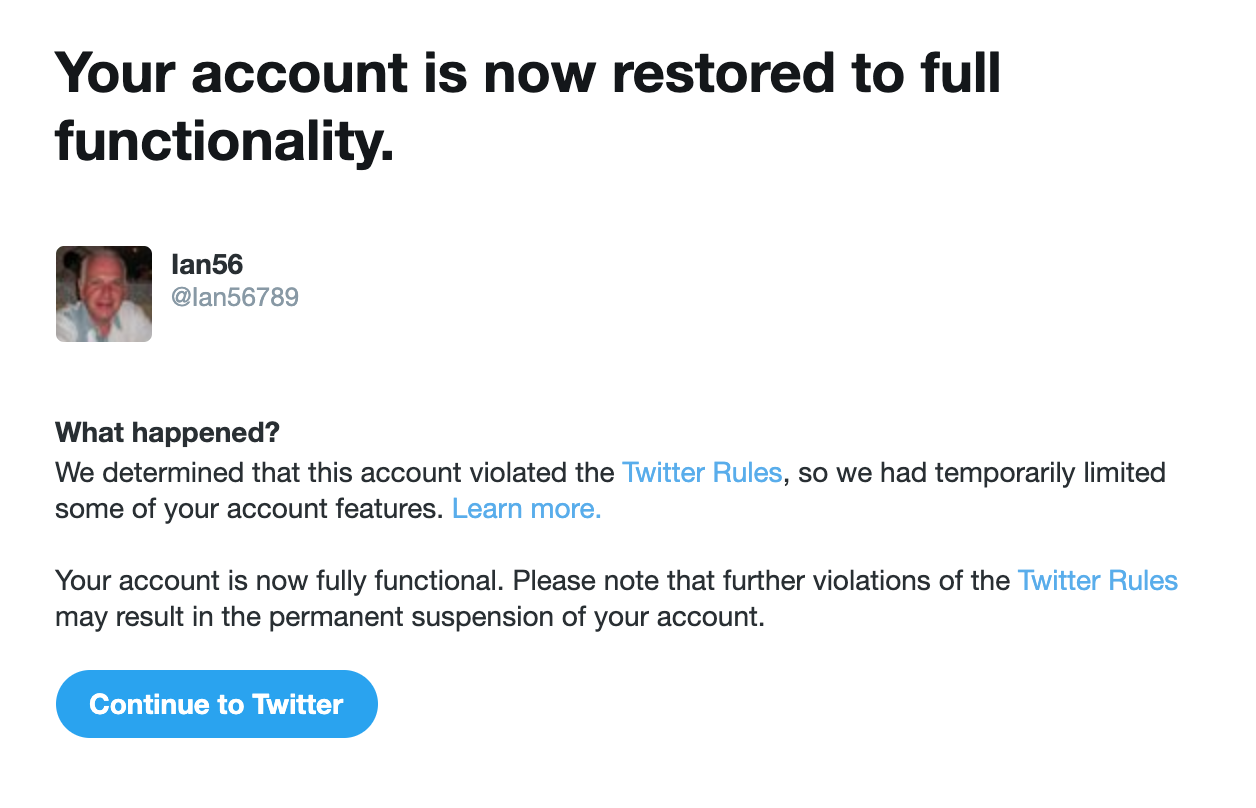Follow the Learn more hyperlink
This screenshot has width=1256, height=808.
525,508
